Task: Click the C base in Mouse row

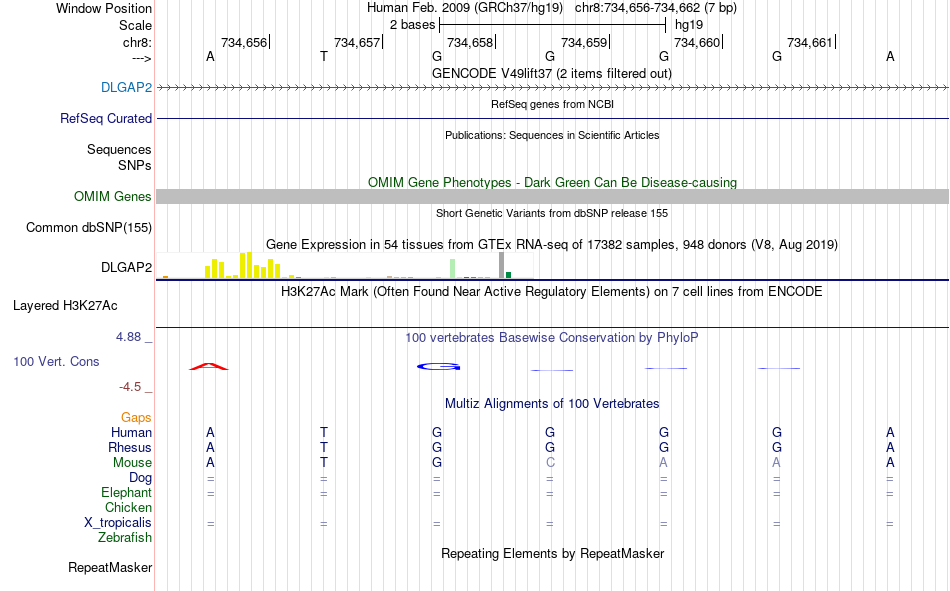Action: pos(550,462)
